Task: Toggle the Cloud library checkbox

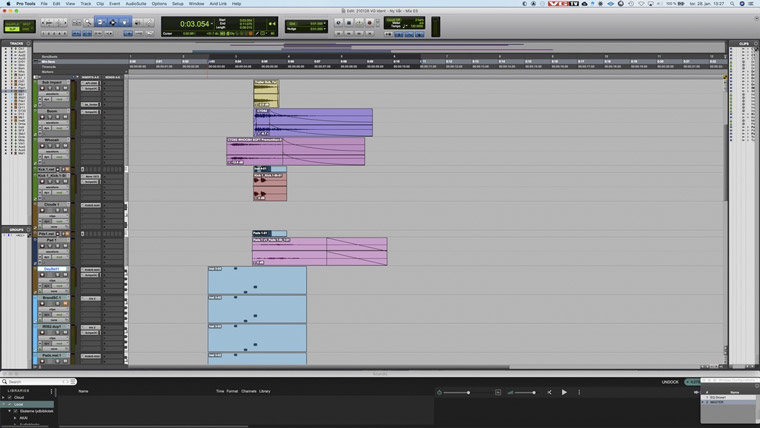Action: pyautogui.click(x=10, y=397)
